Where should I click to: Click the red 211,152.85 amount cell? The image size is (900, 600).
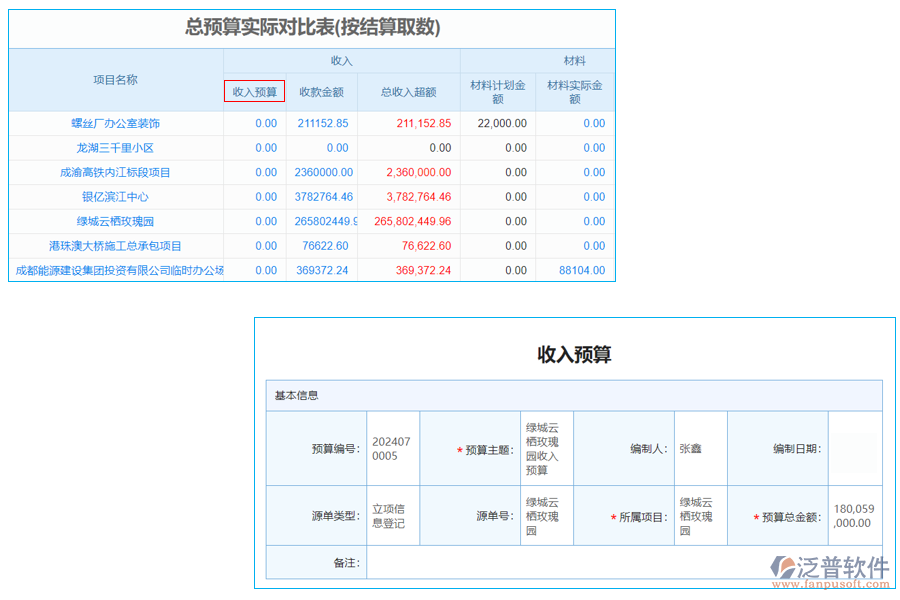click(x=423, y=123)
